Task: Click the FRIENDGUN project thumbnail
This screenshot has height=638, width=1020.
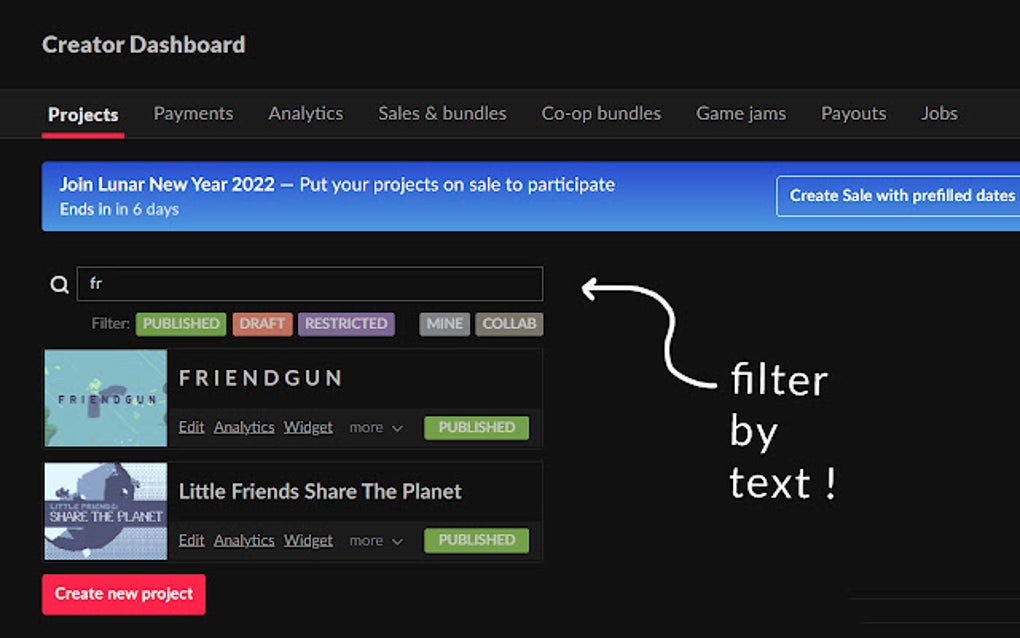Action: (105, 397)
